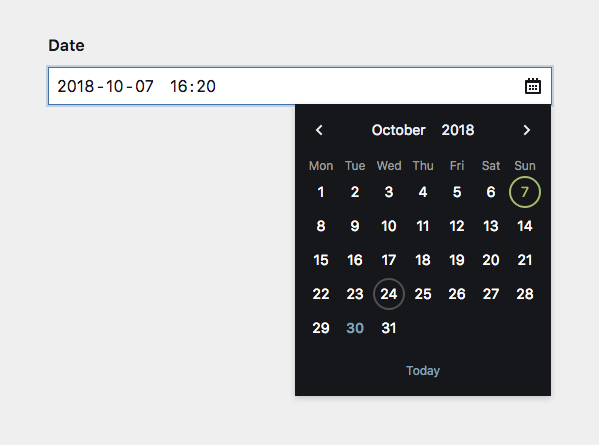
Task: Pick date 9 under Tue column
Action: (355, 226)
